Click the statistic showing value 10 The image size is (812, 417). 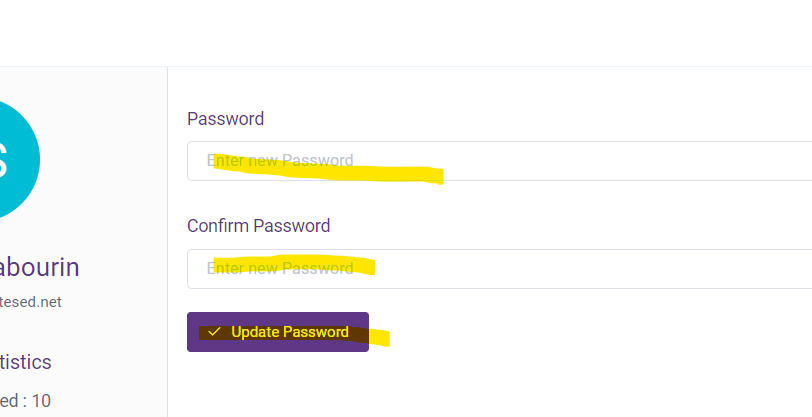click(25, 401)
